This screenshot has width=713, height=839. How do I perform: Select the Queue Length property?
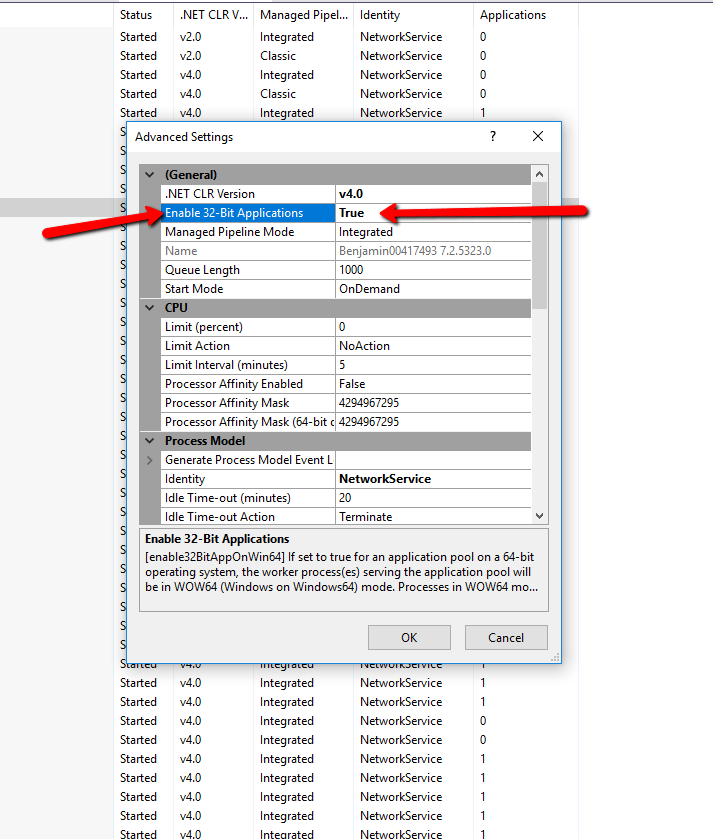pos(248,270)
